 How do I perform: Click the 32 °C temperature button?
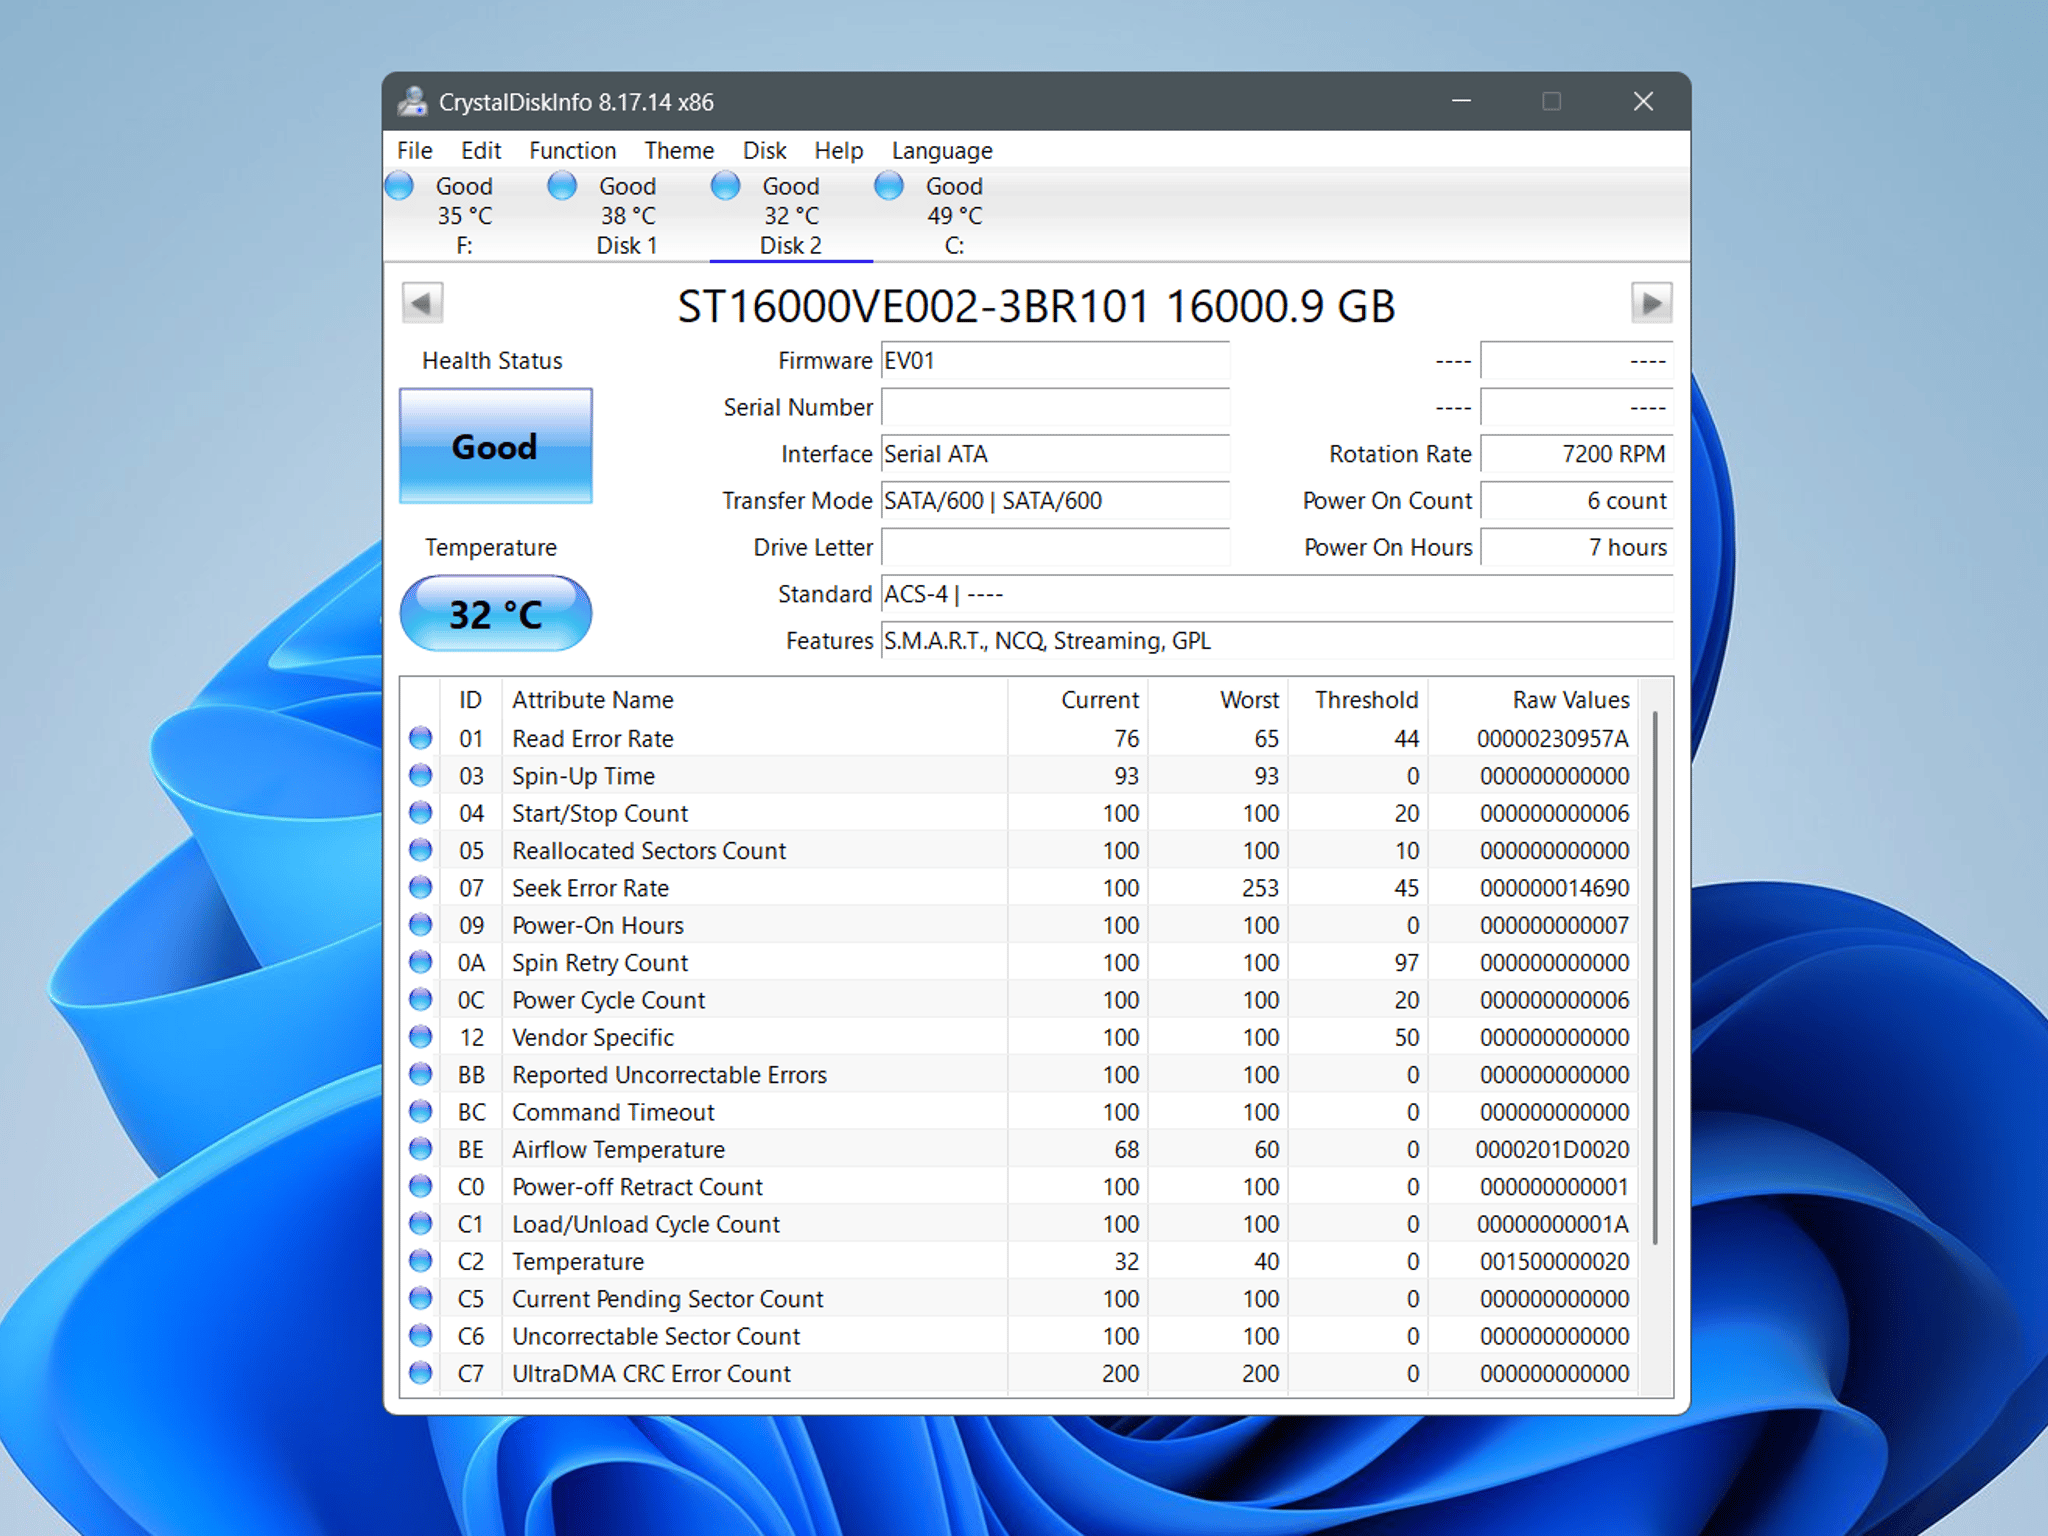click(x=496, y=613)
